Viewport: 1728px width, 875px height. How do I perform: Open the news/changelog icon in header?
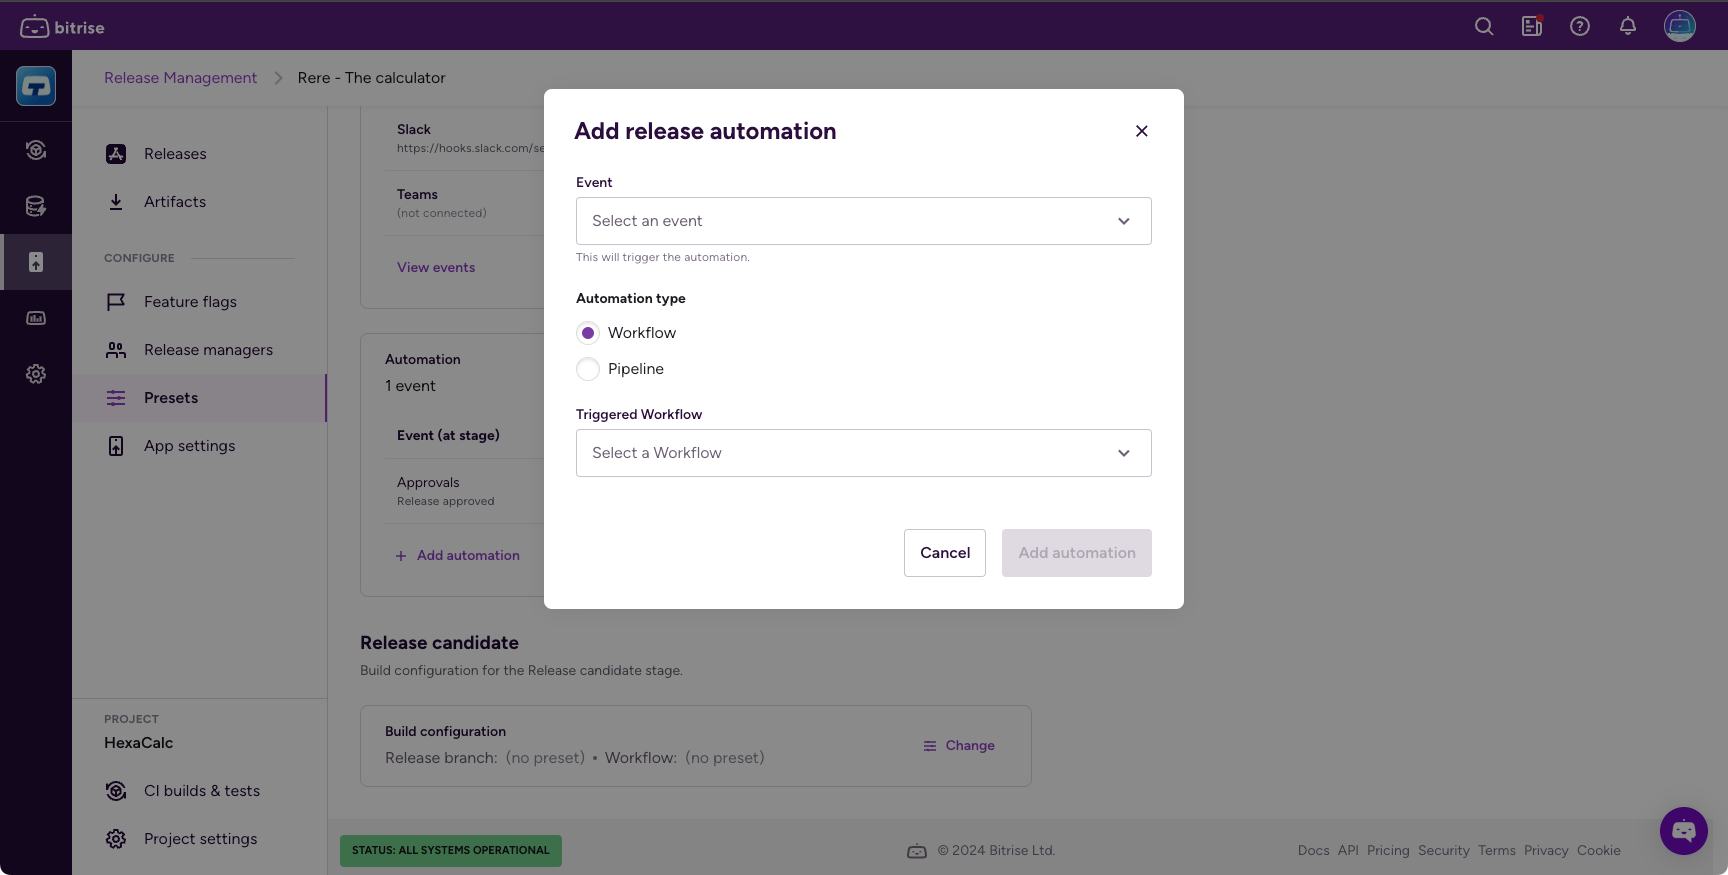click(1532, 27)
